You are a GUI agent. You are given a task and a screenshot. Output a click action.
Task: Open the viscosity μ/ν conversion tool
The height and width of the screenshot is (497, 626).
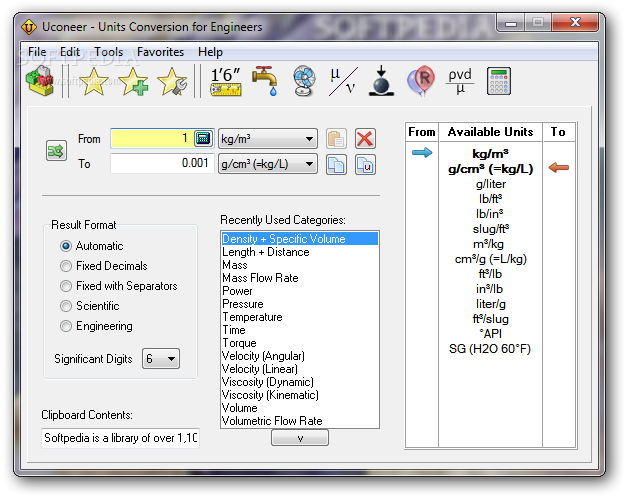pos(343,81)
